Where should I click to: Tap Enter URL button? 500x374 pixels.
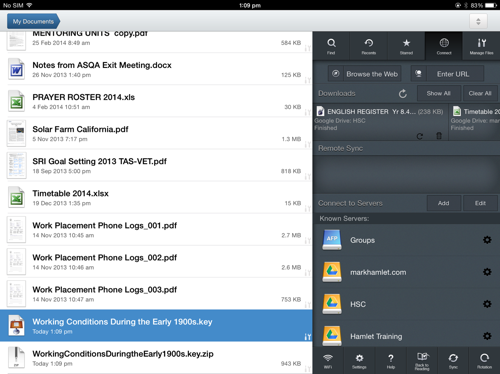click(447, 74)
